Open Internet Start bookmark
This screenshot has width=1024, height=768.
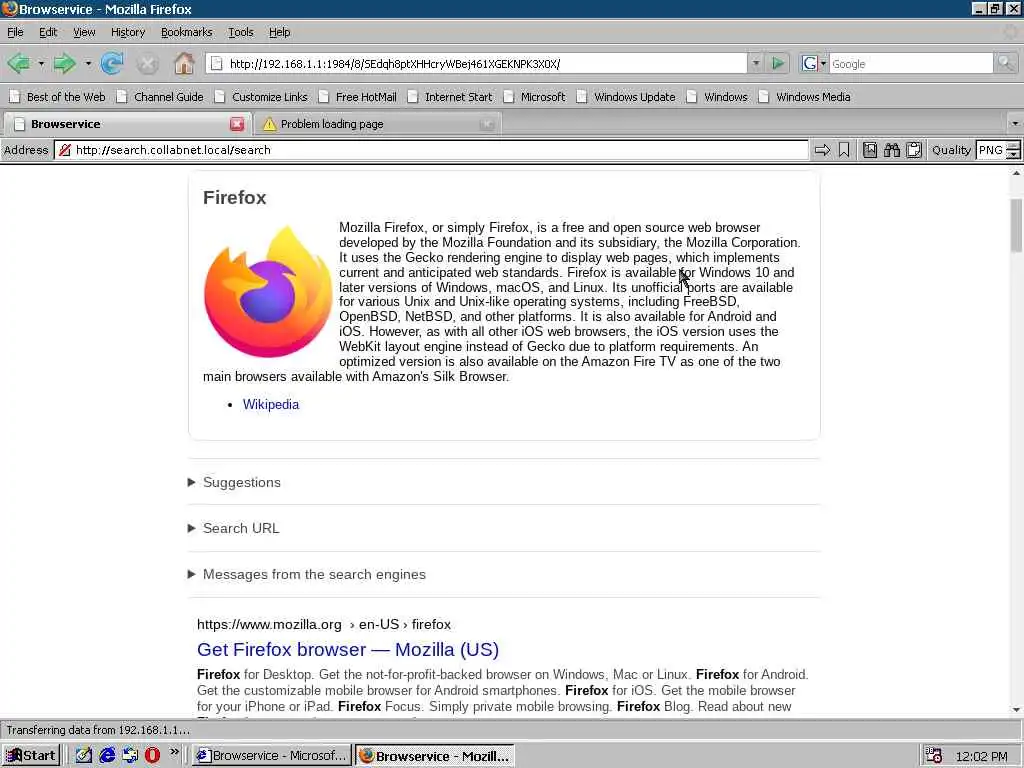click(x=450, y=97)
